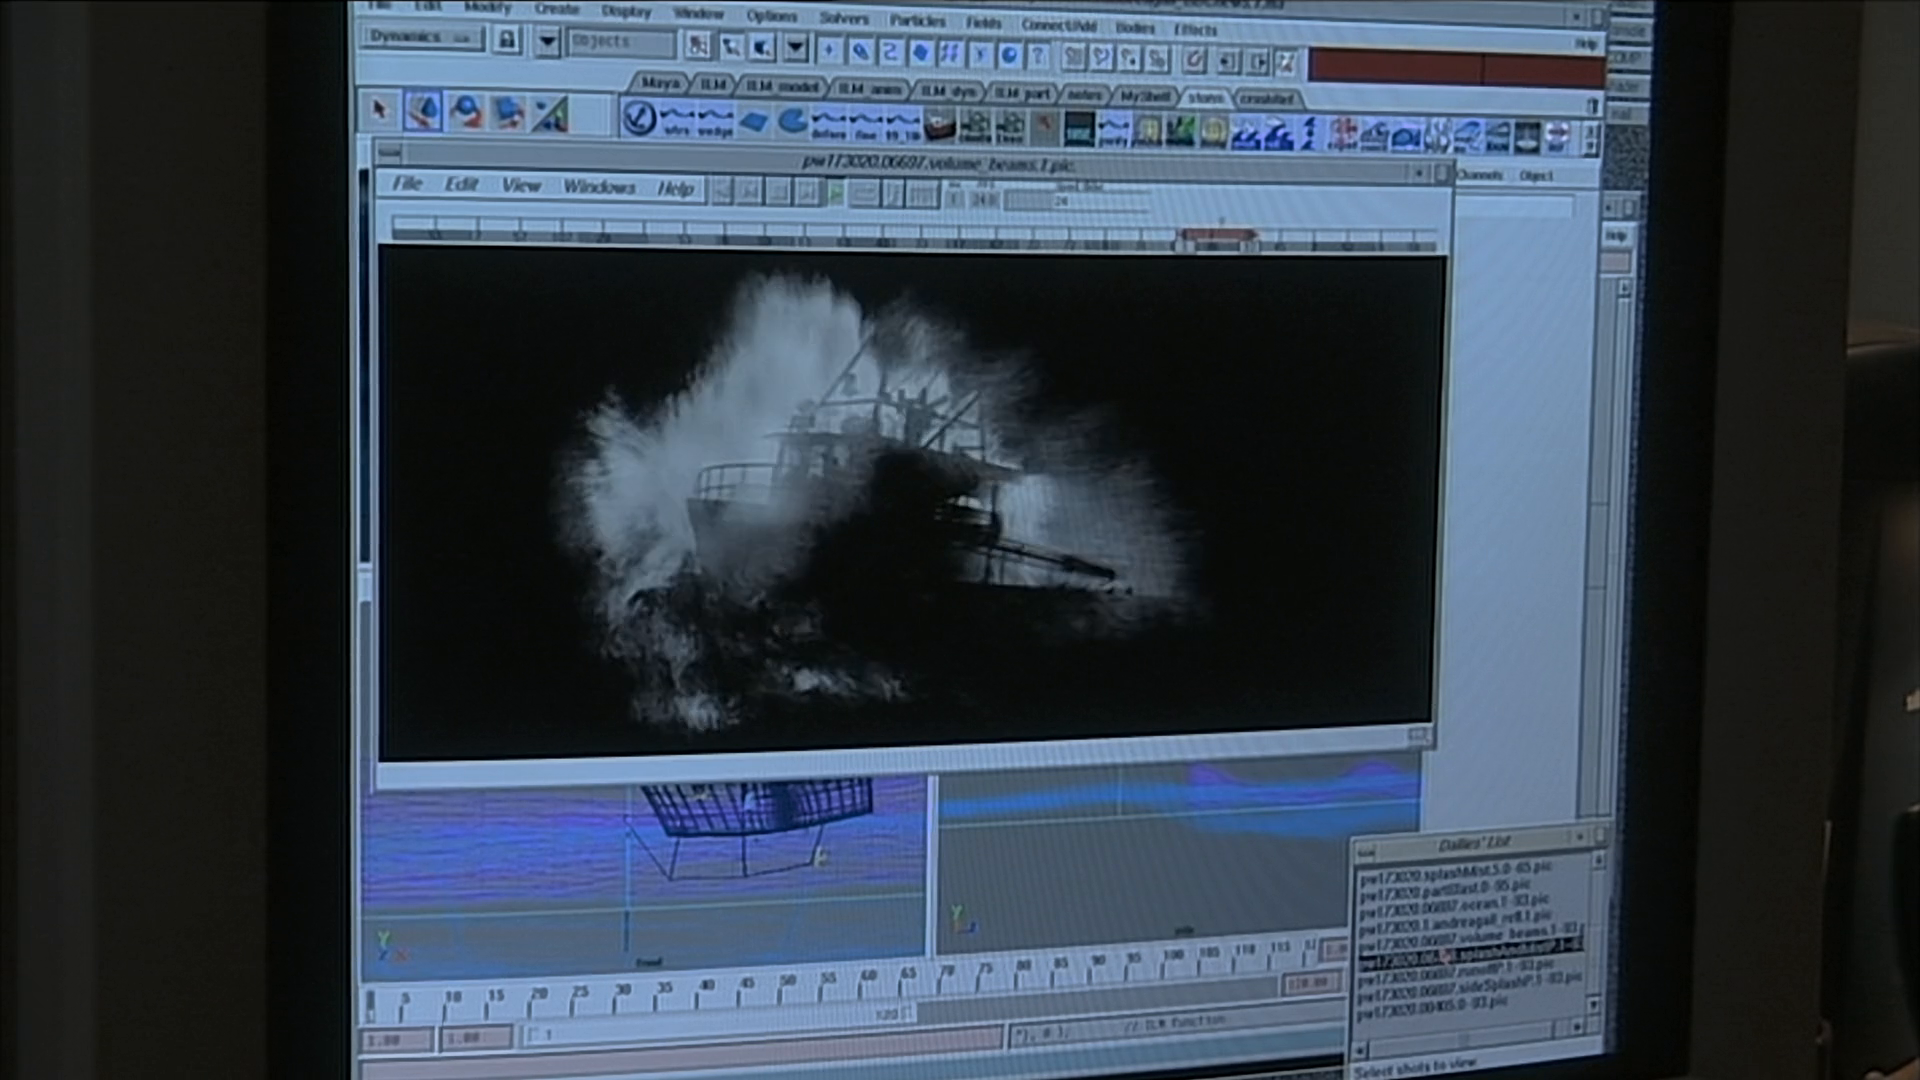Click the blue plane shelf icon
The image size is (1920, 1080).
(755, 122)
